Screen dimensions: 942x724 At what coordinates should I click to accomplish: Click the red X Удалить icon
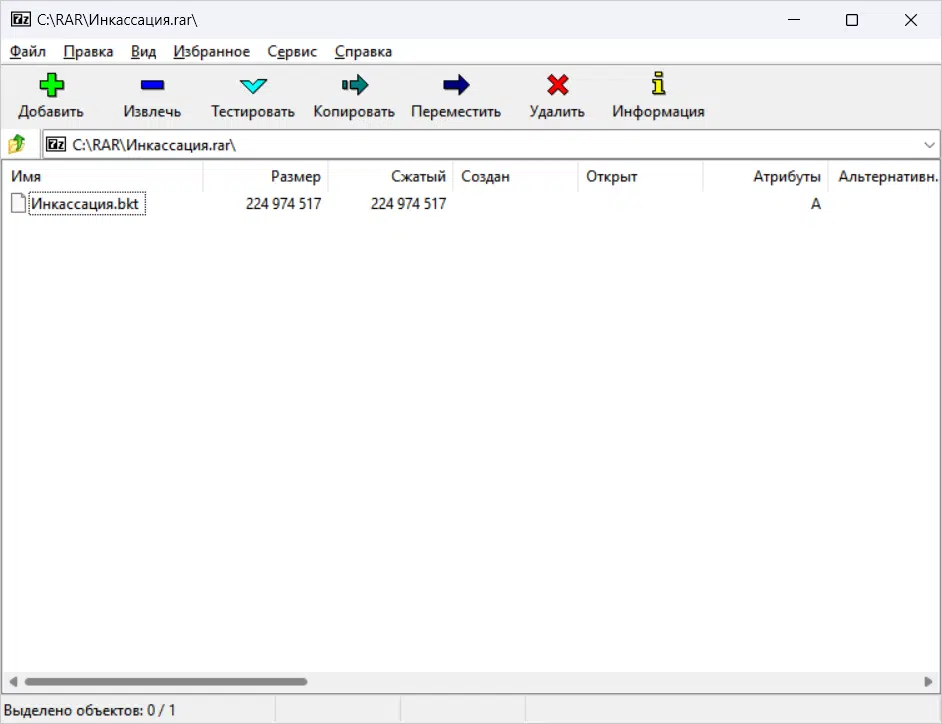pos(557,86)
